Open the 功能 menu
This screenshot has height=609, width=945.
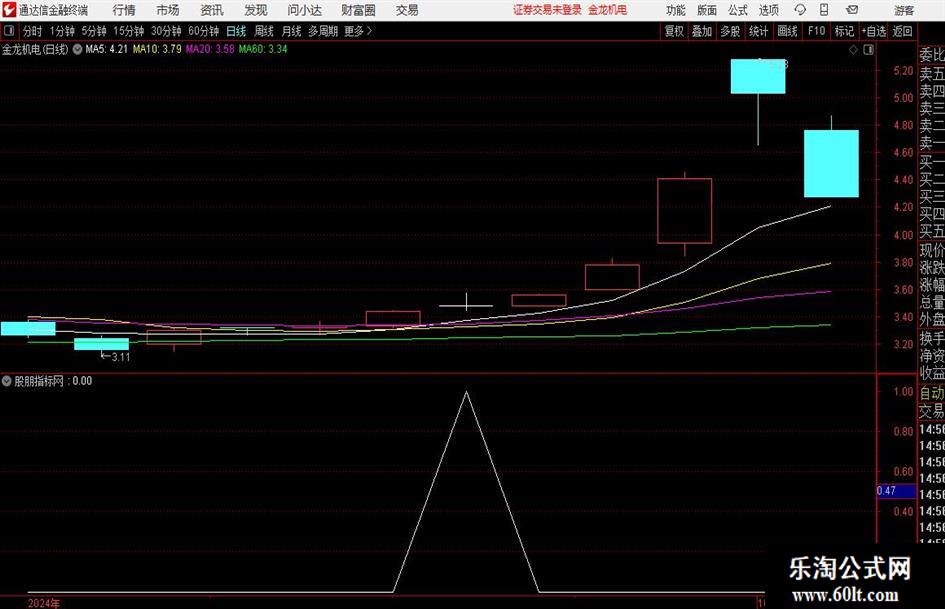tap(676, 10)
